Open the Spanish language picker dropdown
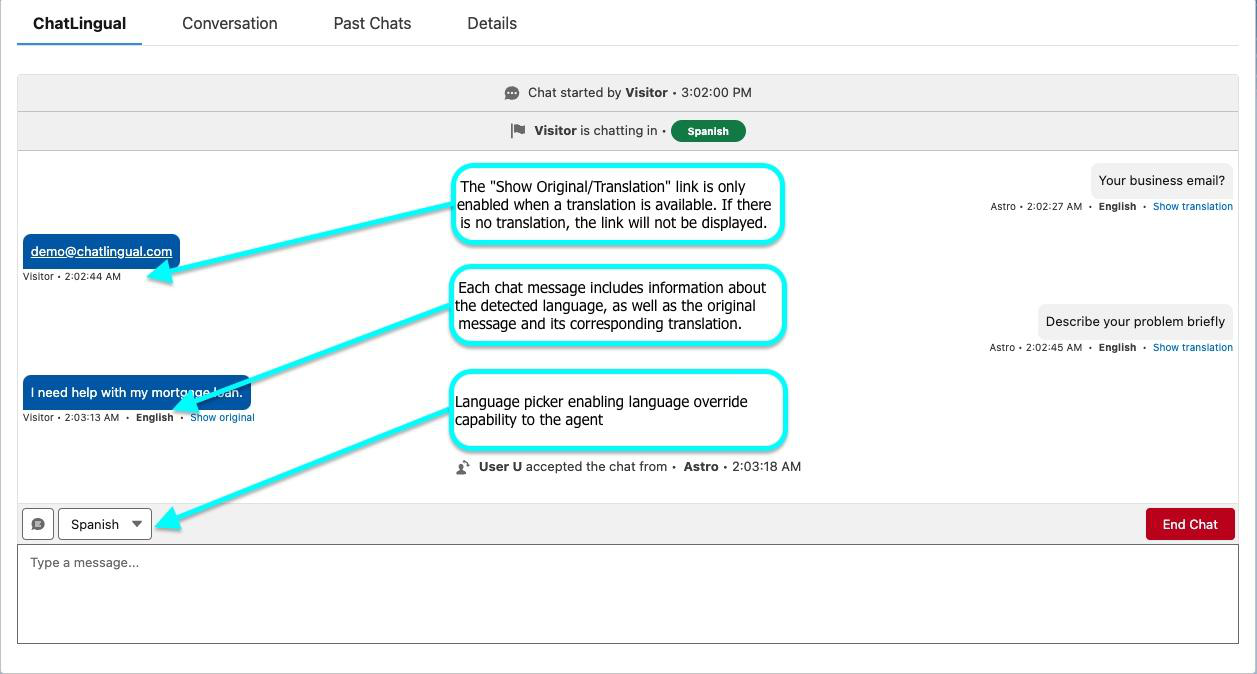 tap(105, 524)
